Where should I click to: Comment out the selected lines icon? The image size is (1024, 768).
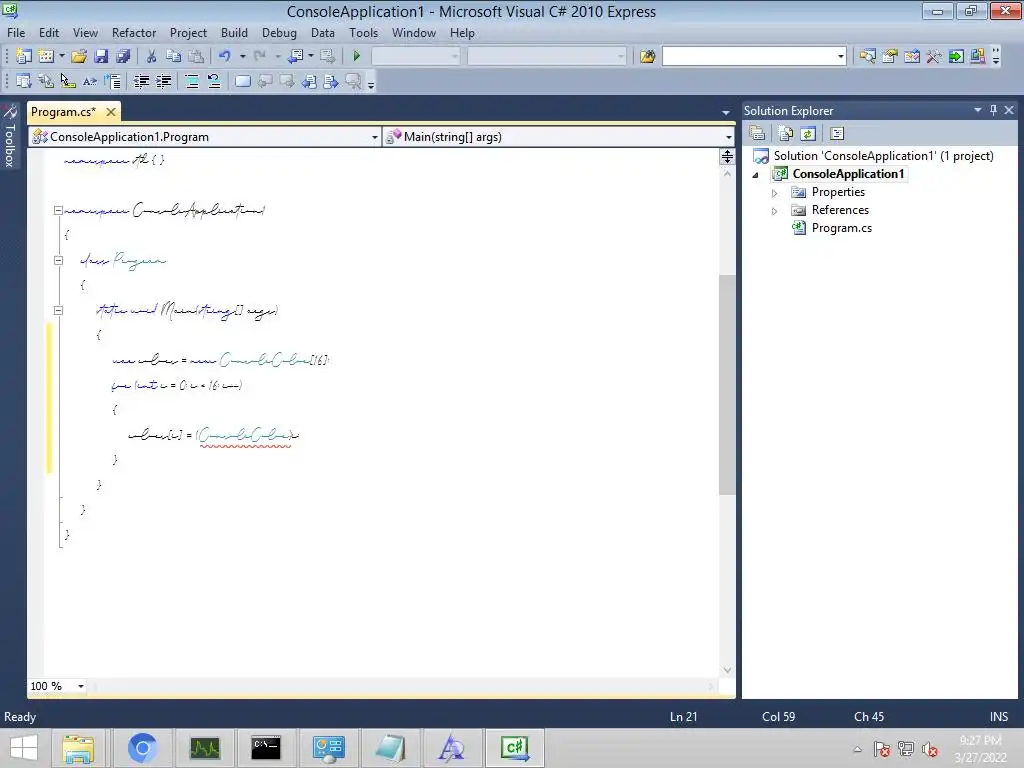(x=192, y=81)
